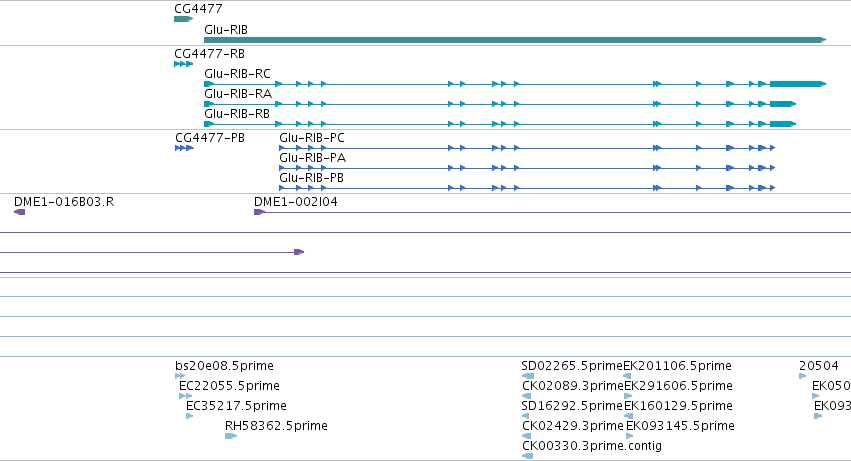
Task: Select the EK201106.5prime EST label
Action: pos(677,366)
